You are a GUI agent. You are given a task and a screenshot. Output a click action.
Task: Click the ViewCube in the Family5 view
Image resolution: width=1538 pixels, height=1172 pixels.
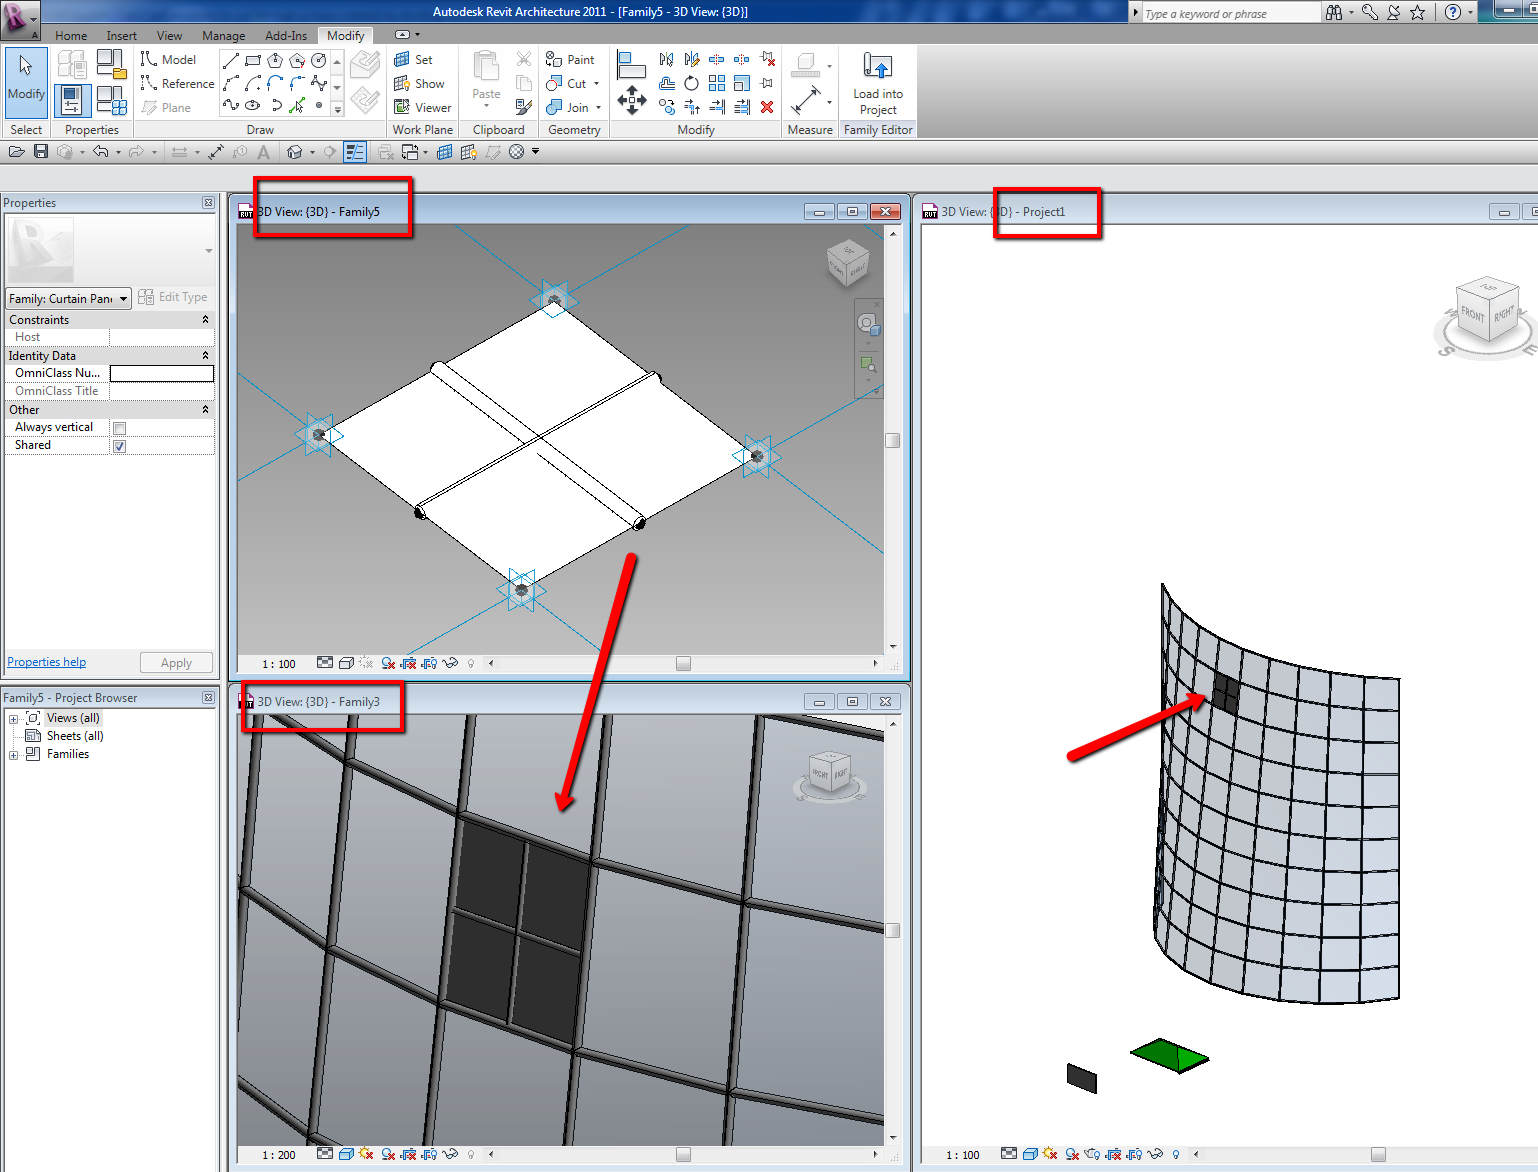point(848,264)
